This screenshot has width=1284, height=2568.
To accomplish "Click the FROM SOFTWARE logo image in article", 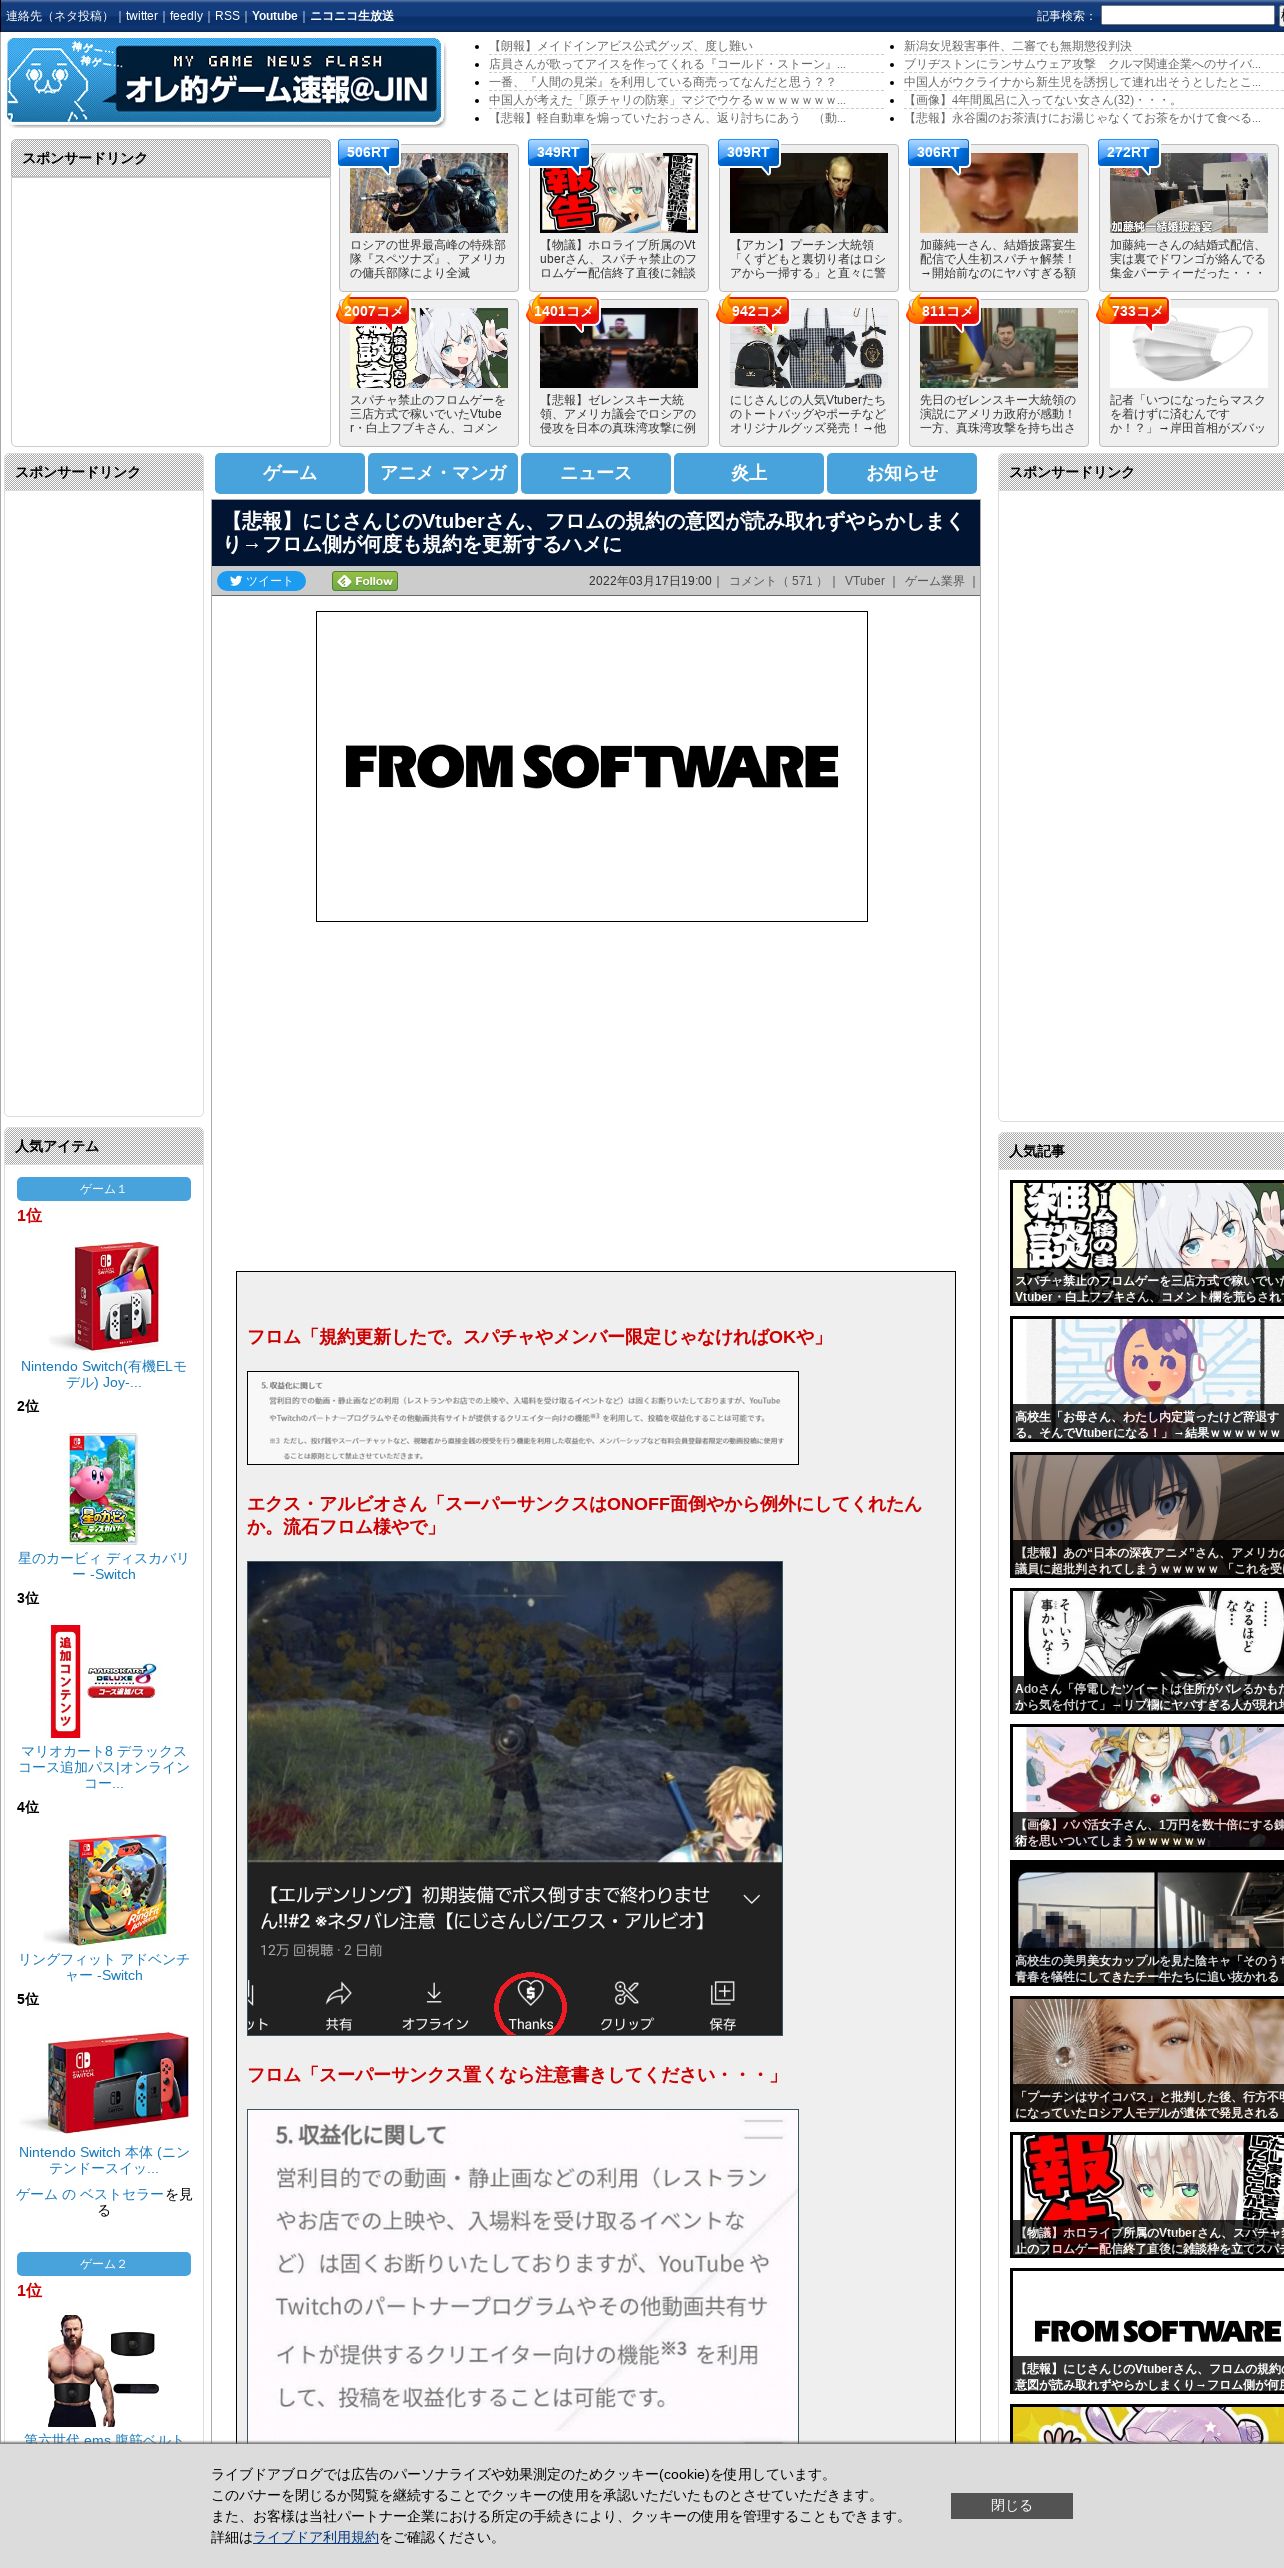I will [x=592, y=766].
